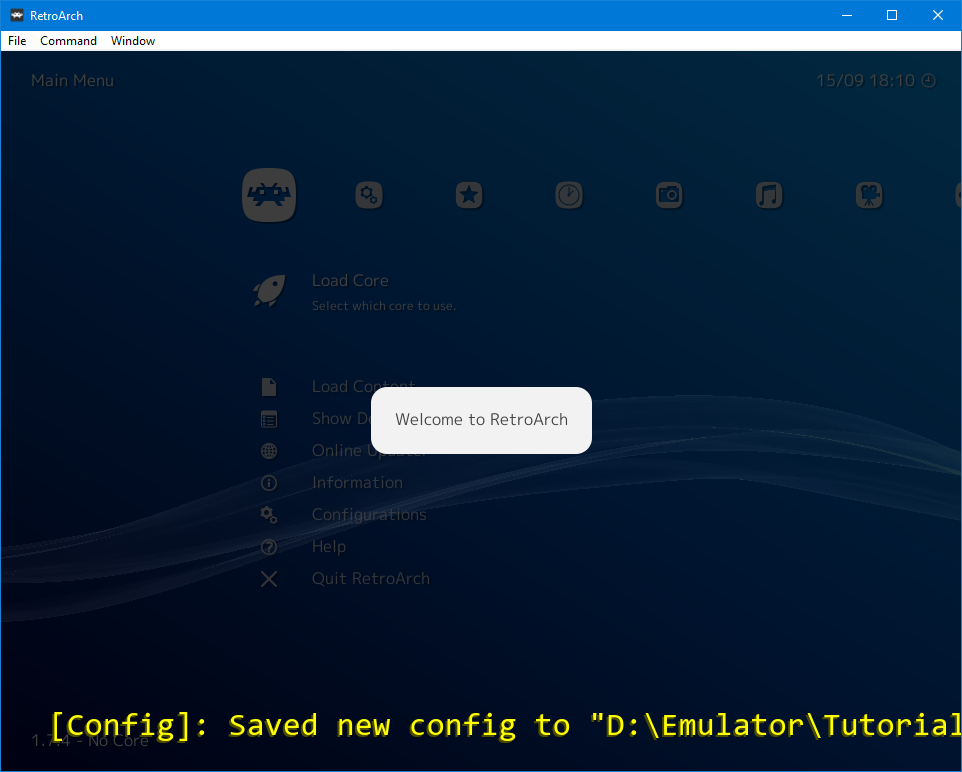
Task: Select the RetroArch Main Menu invader icon
Action: [x=269, y=195]
